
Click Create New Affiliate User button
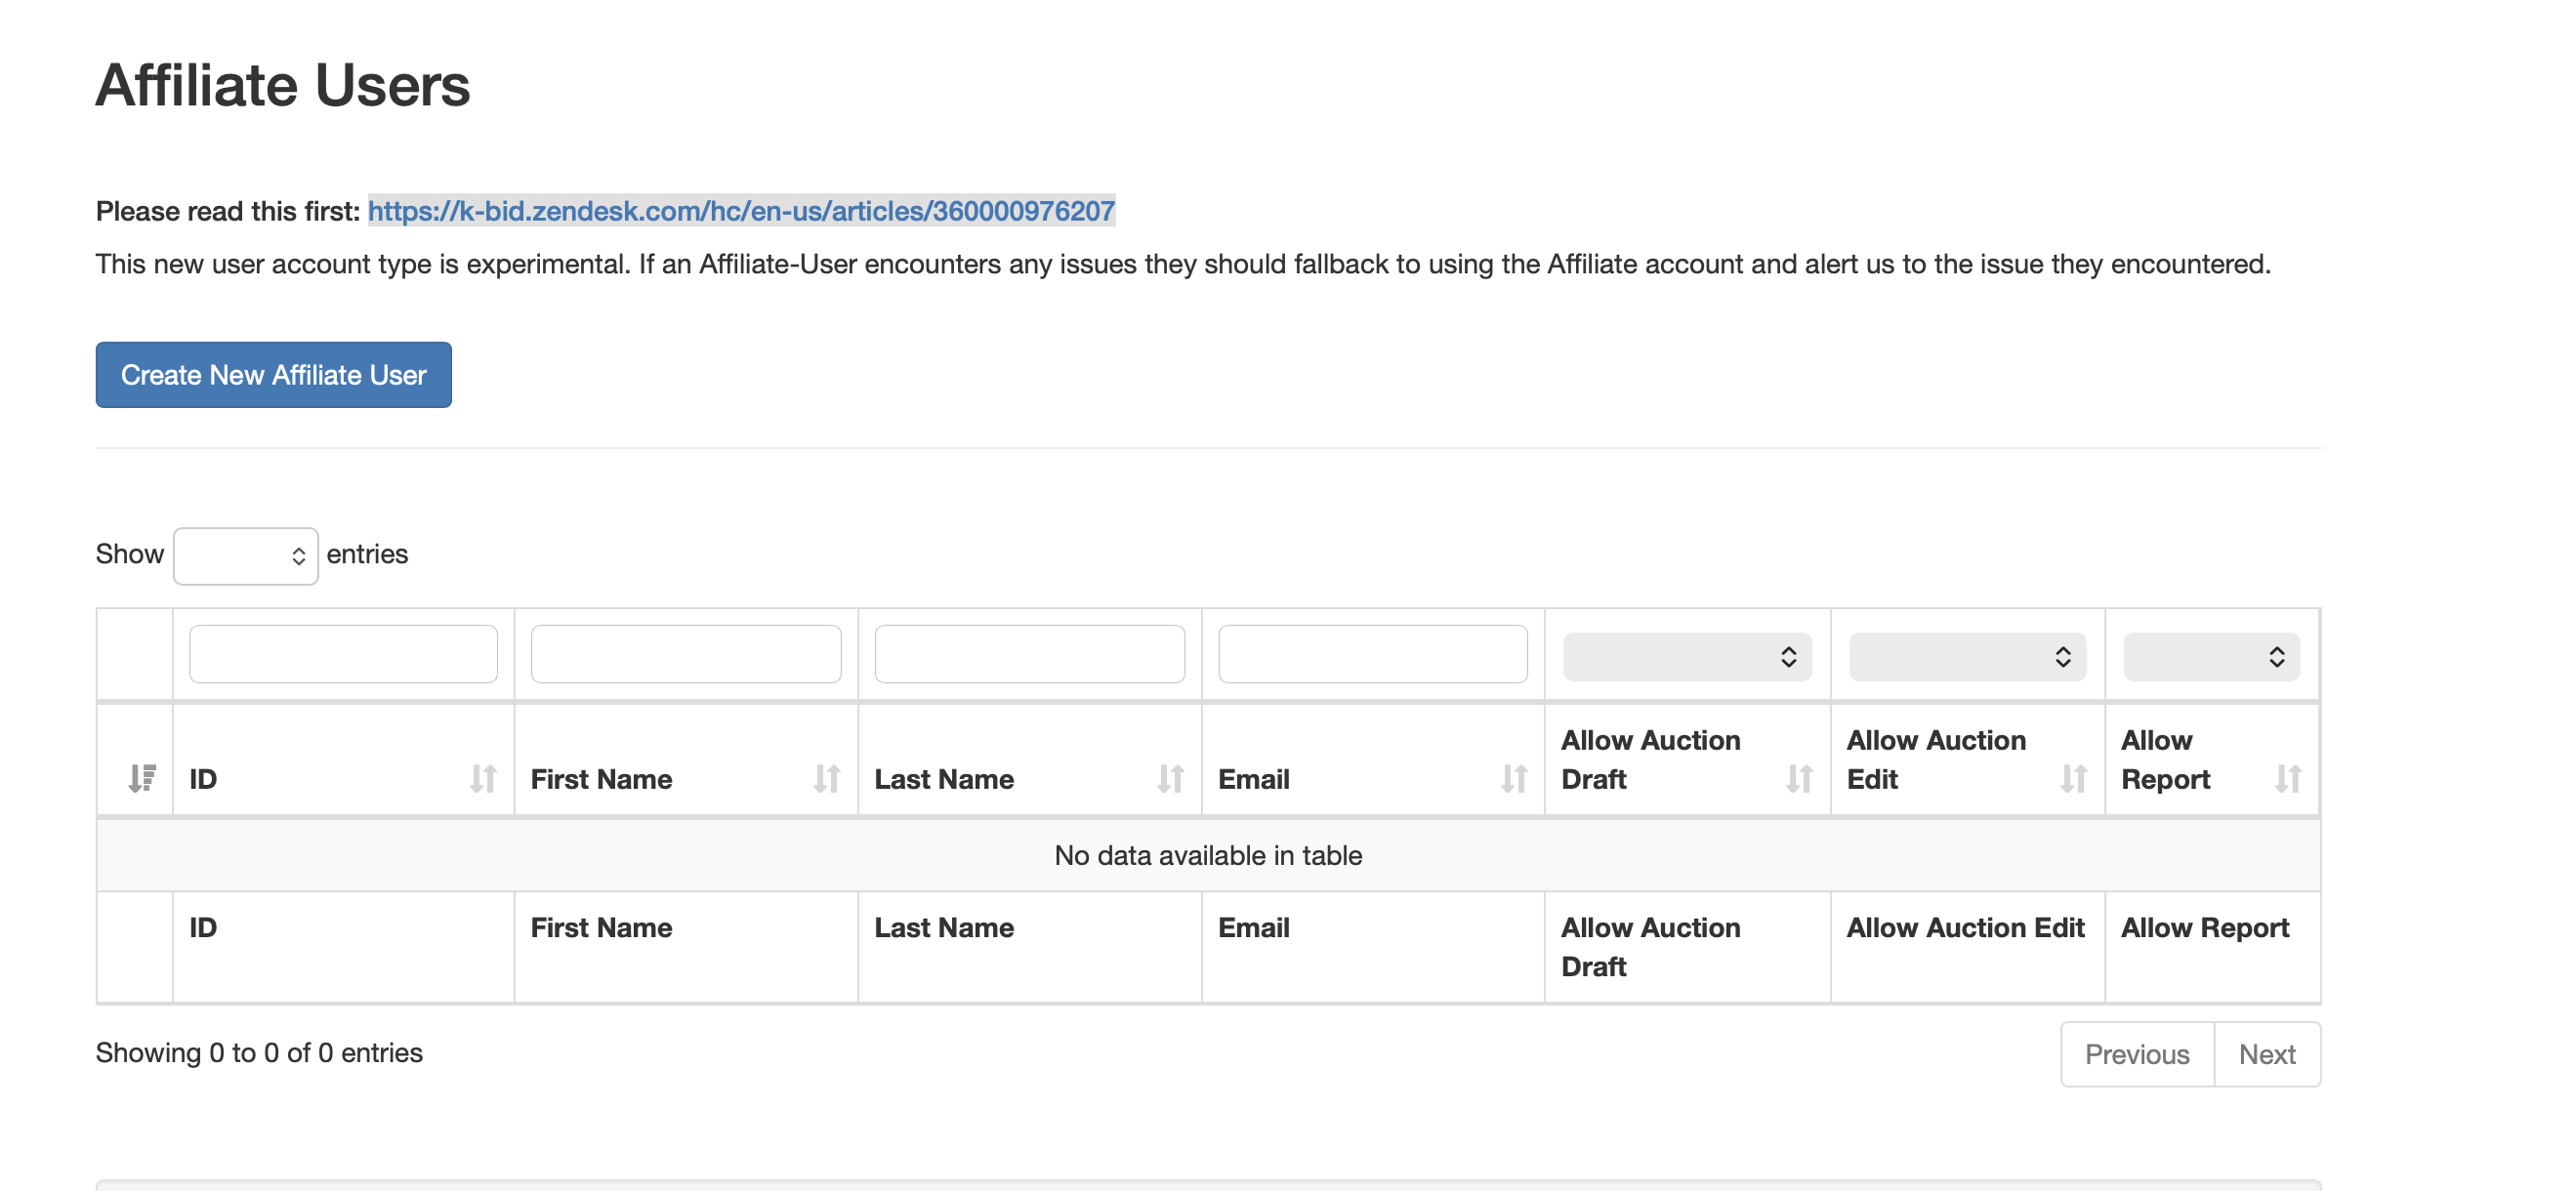click(x=273, y=375)
